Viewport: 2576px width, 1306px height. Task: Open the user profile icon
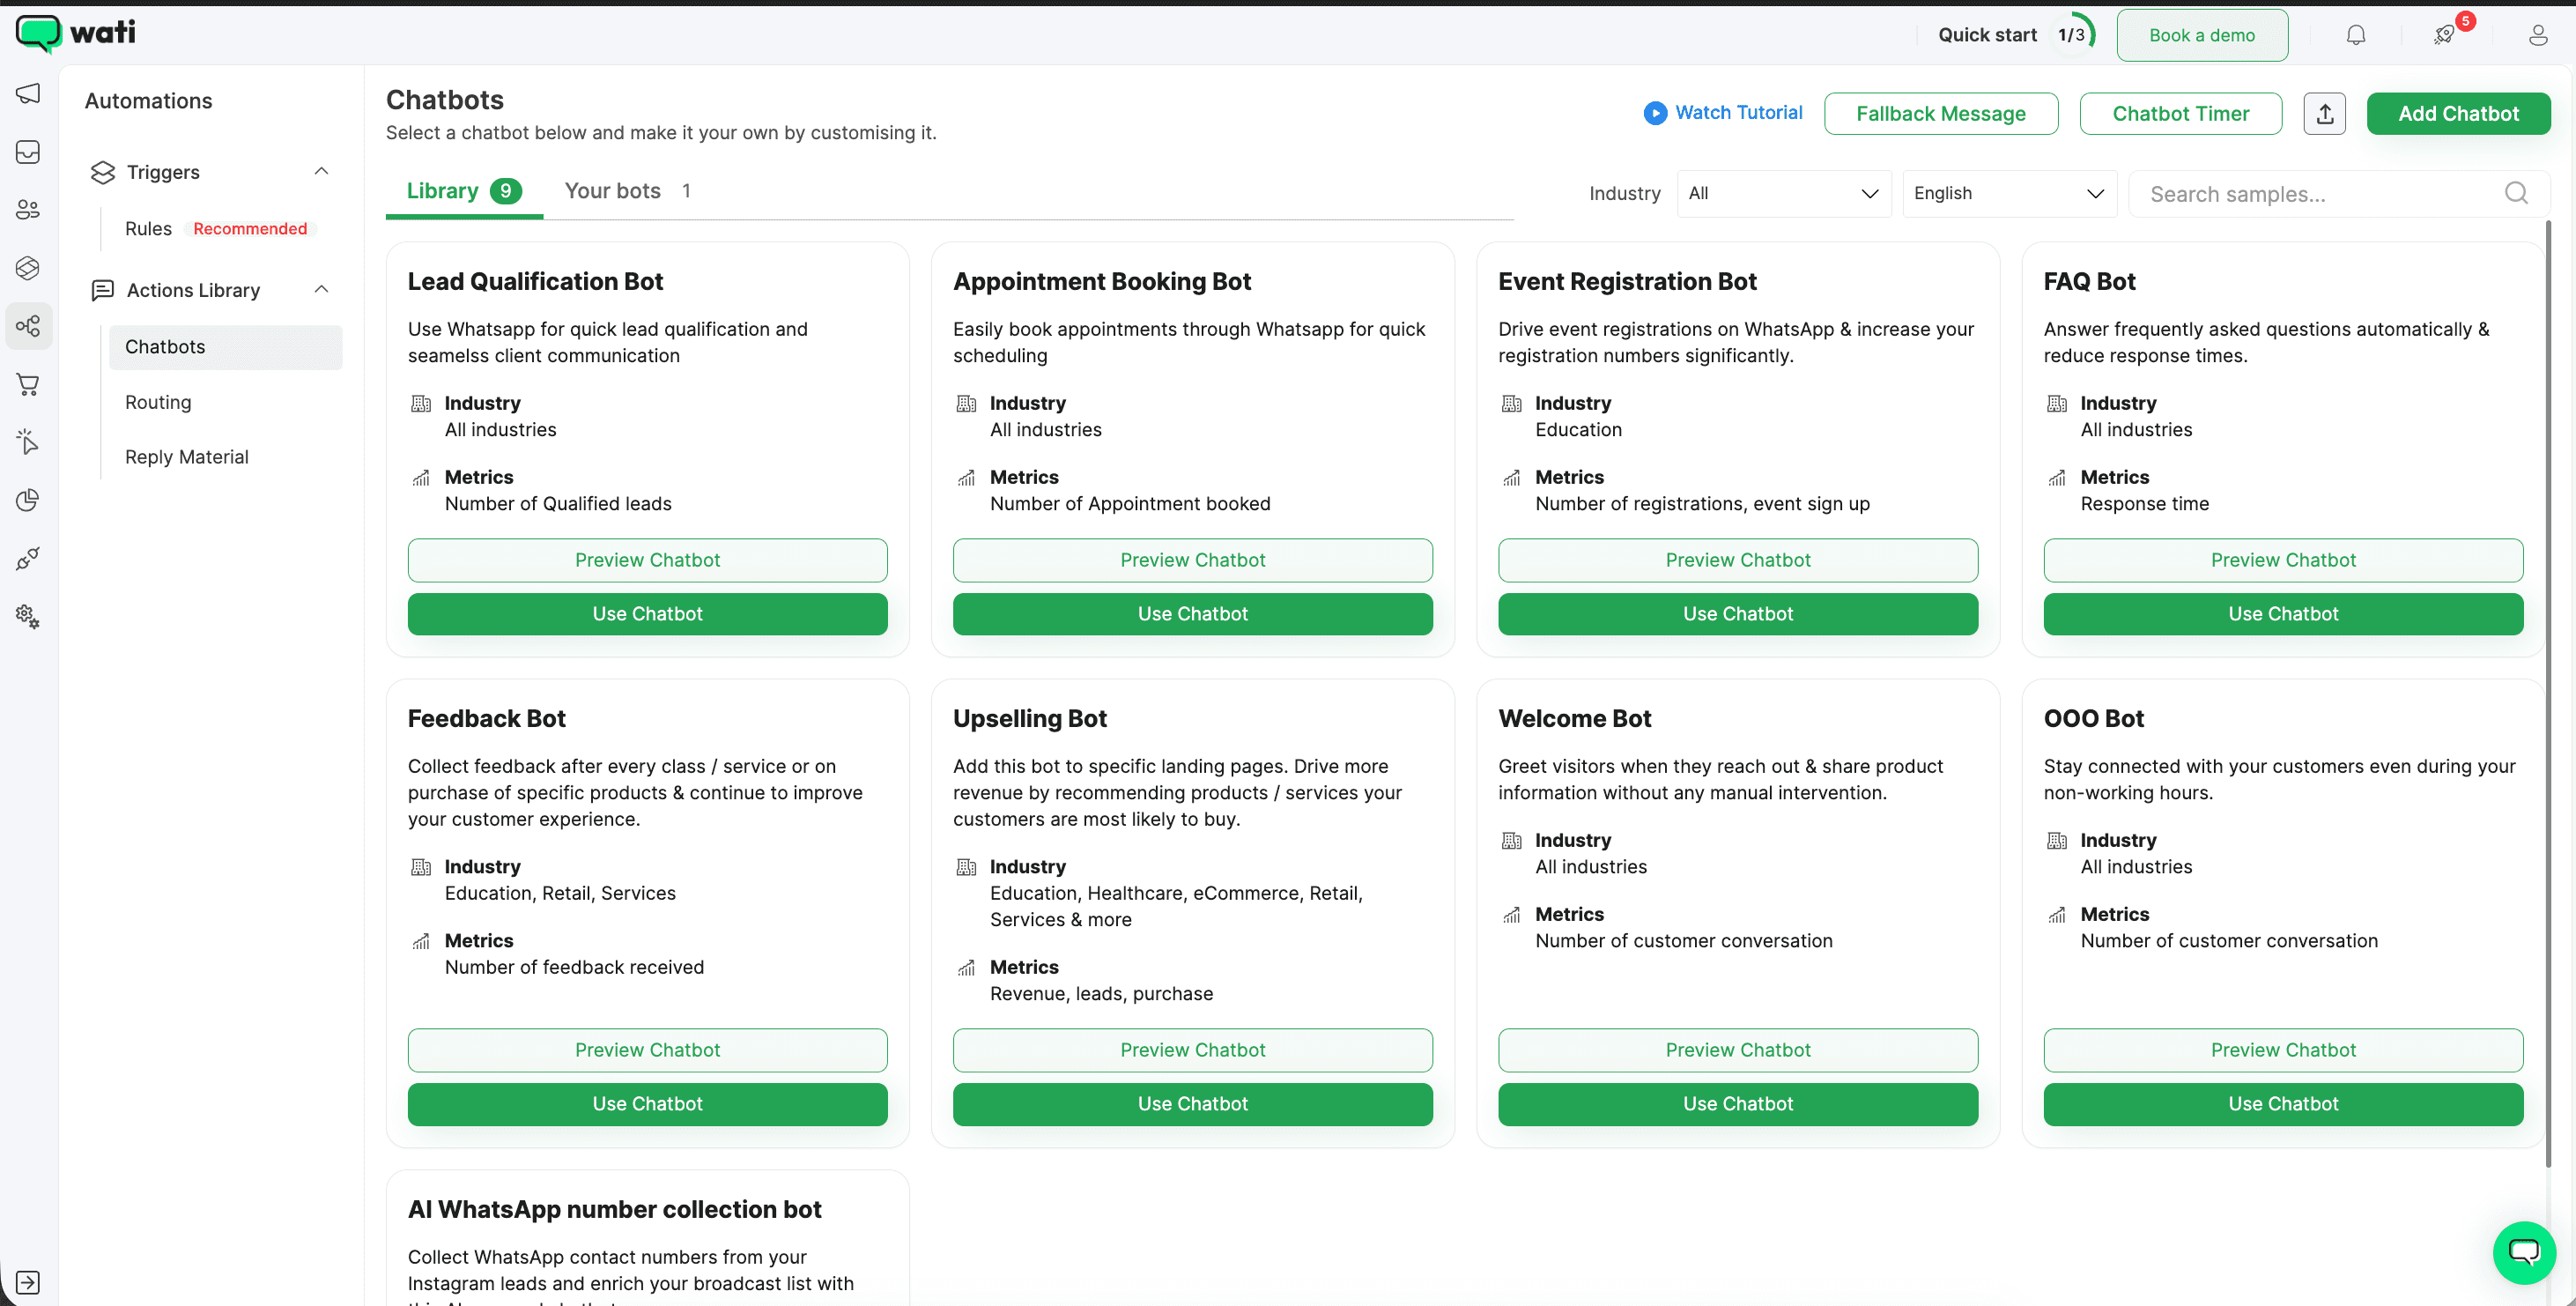tap(2537, 35)
